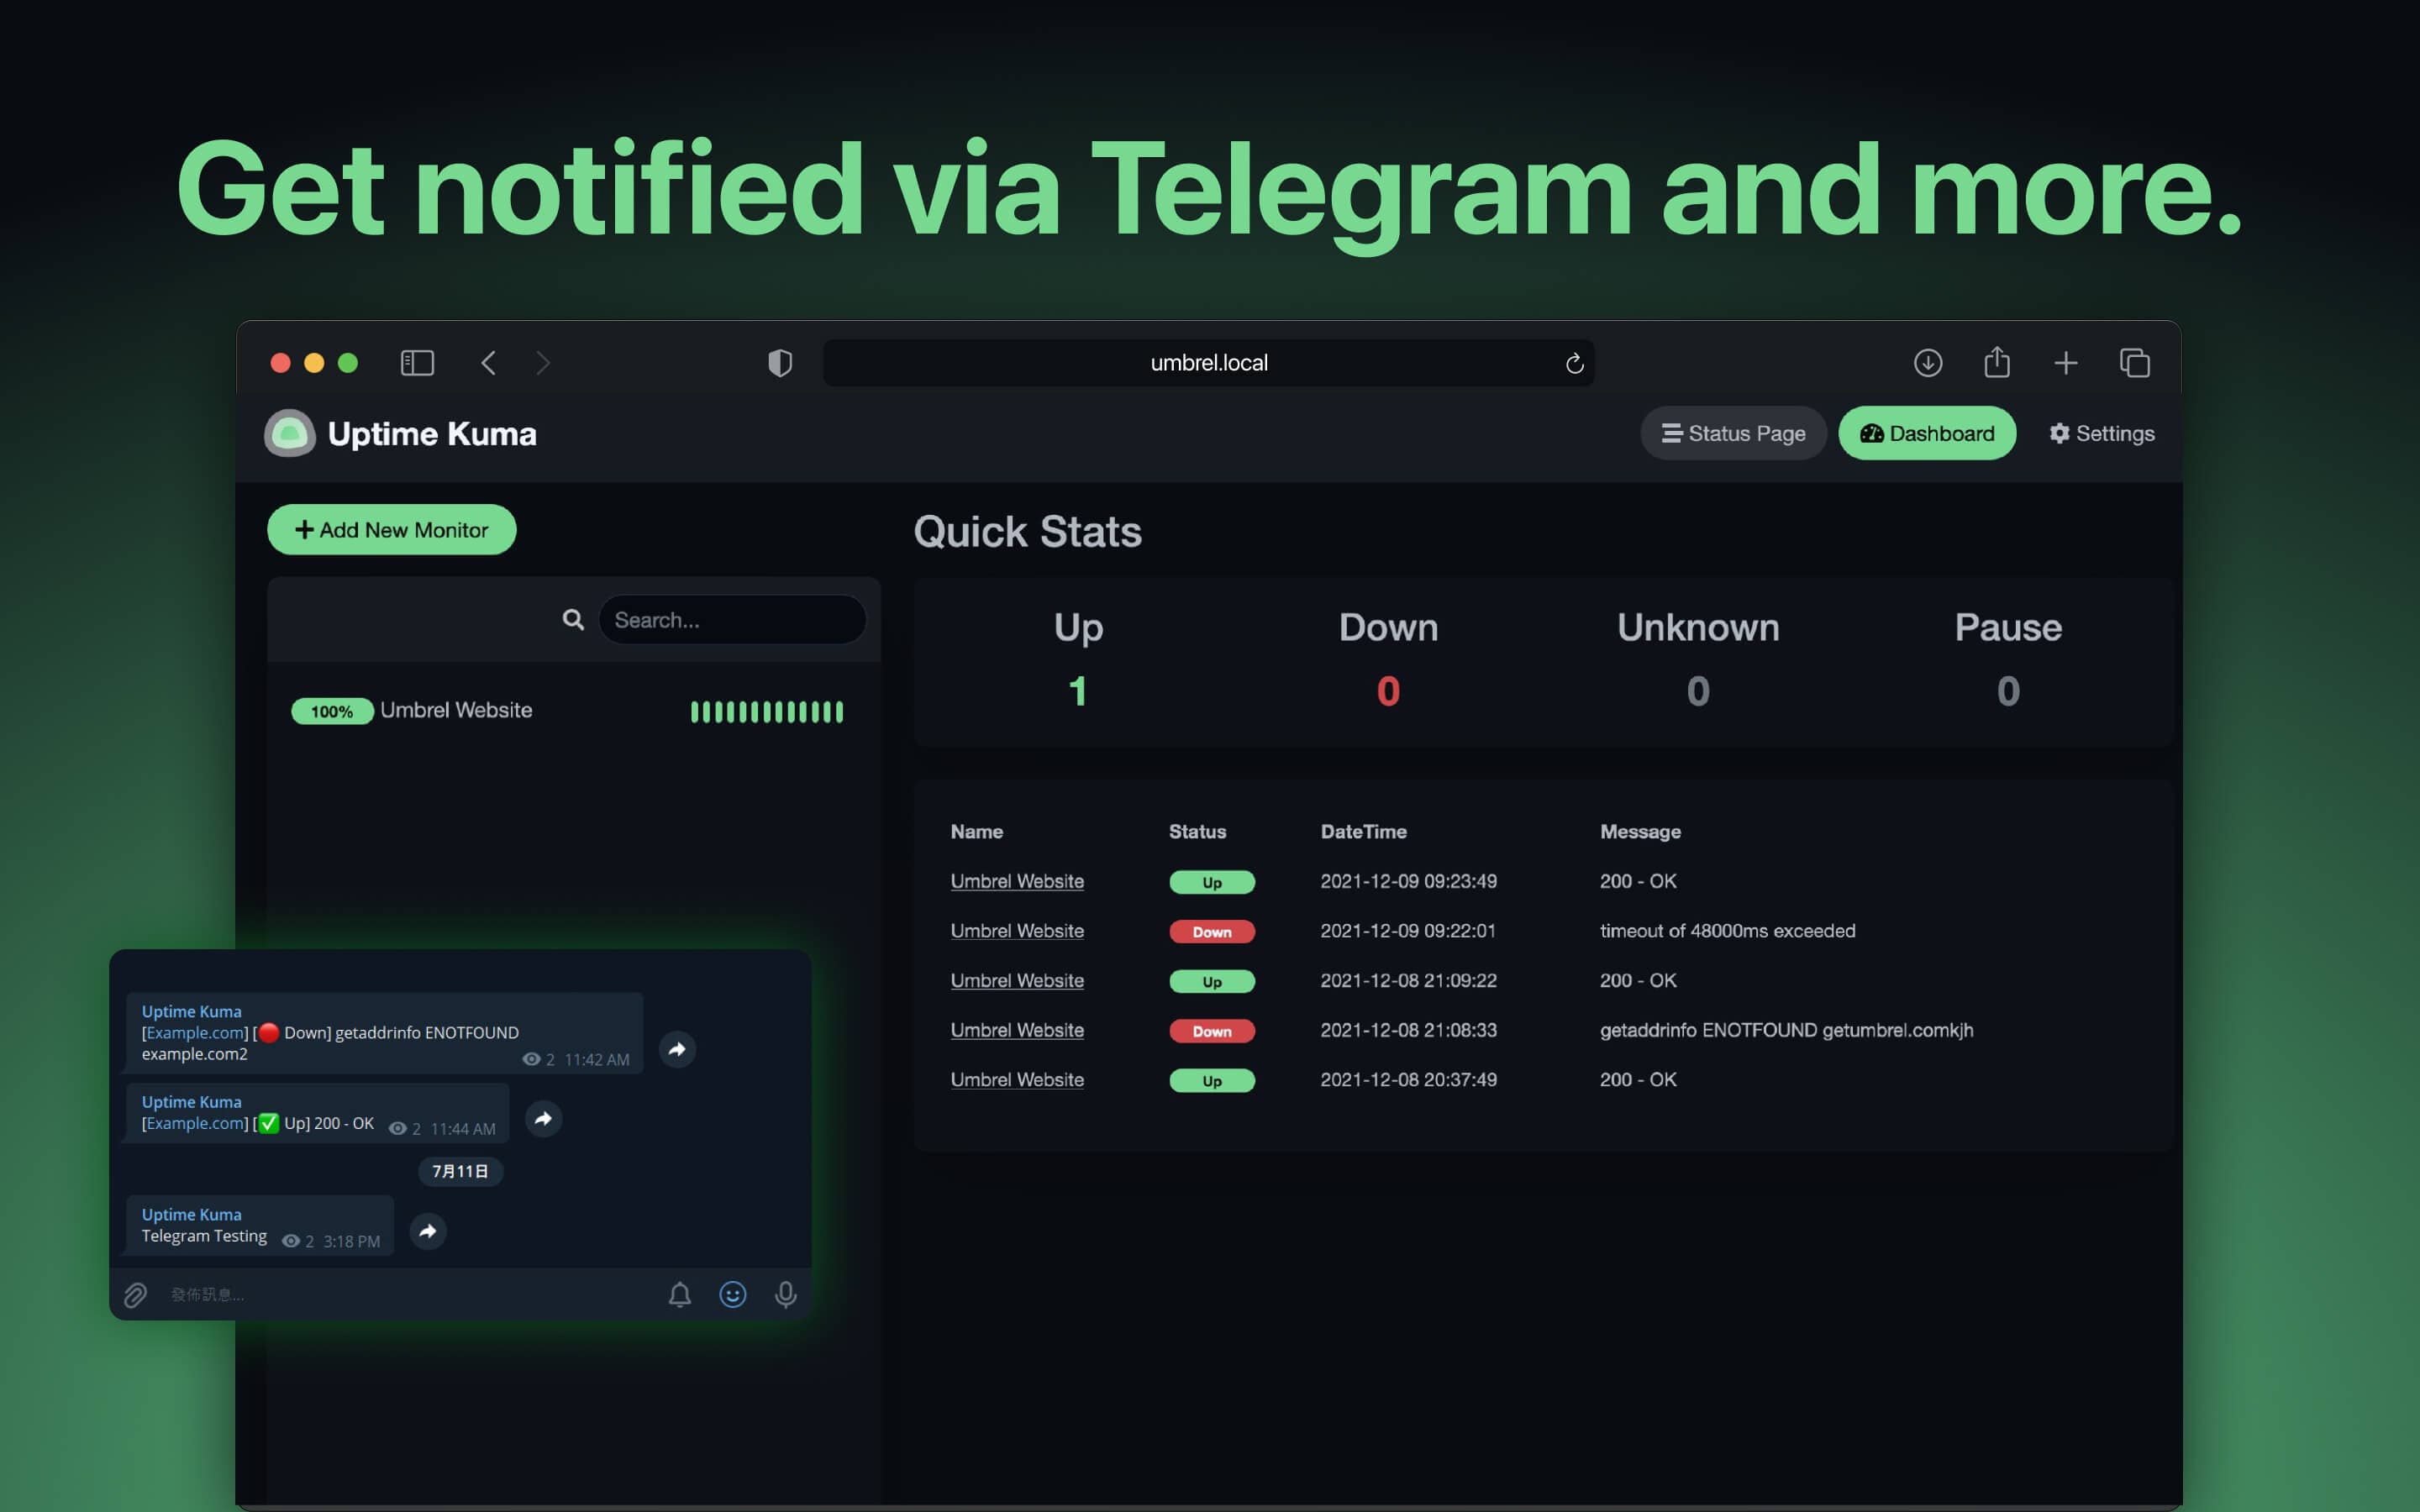Image resolution: width=2420 pixels, height=1512 pixels.
Task: Click the Uptime Kuma logo icon
Action: tap(286, 432)
